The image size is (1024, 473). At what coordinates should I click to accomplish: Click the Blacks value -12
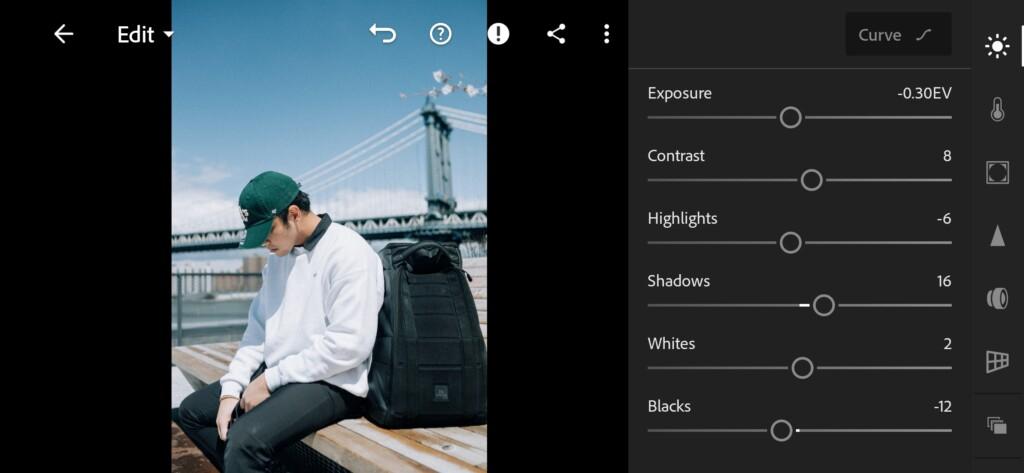click(x=942, y=407)
